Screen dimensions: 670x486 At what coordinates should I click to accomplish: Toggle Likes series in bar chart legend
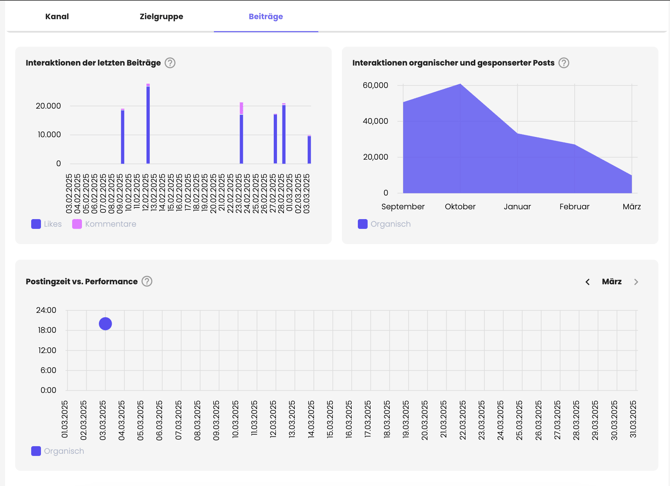[x=47, y=224]
